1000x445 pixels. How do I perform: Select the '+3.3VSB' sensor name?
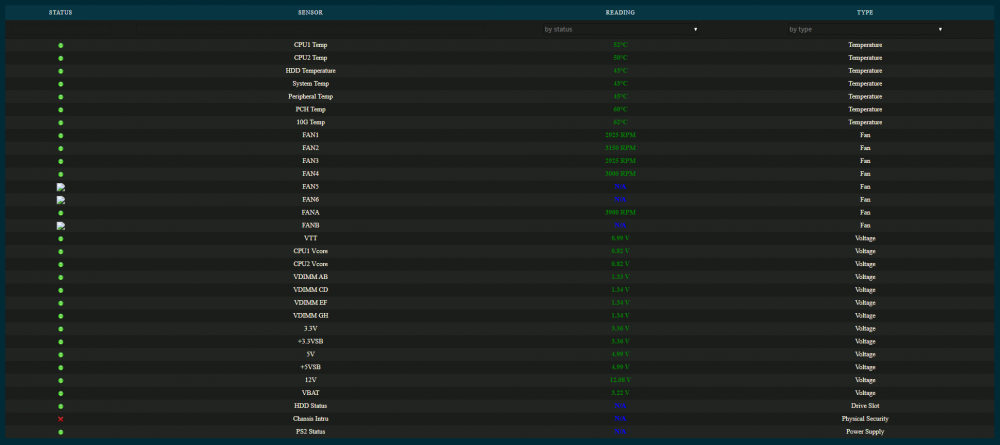(310, 341)
